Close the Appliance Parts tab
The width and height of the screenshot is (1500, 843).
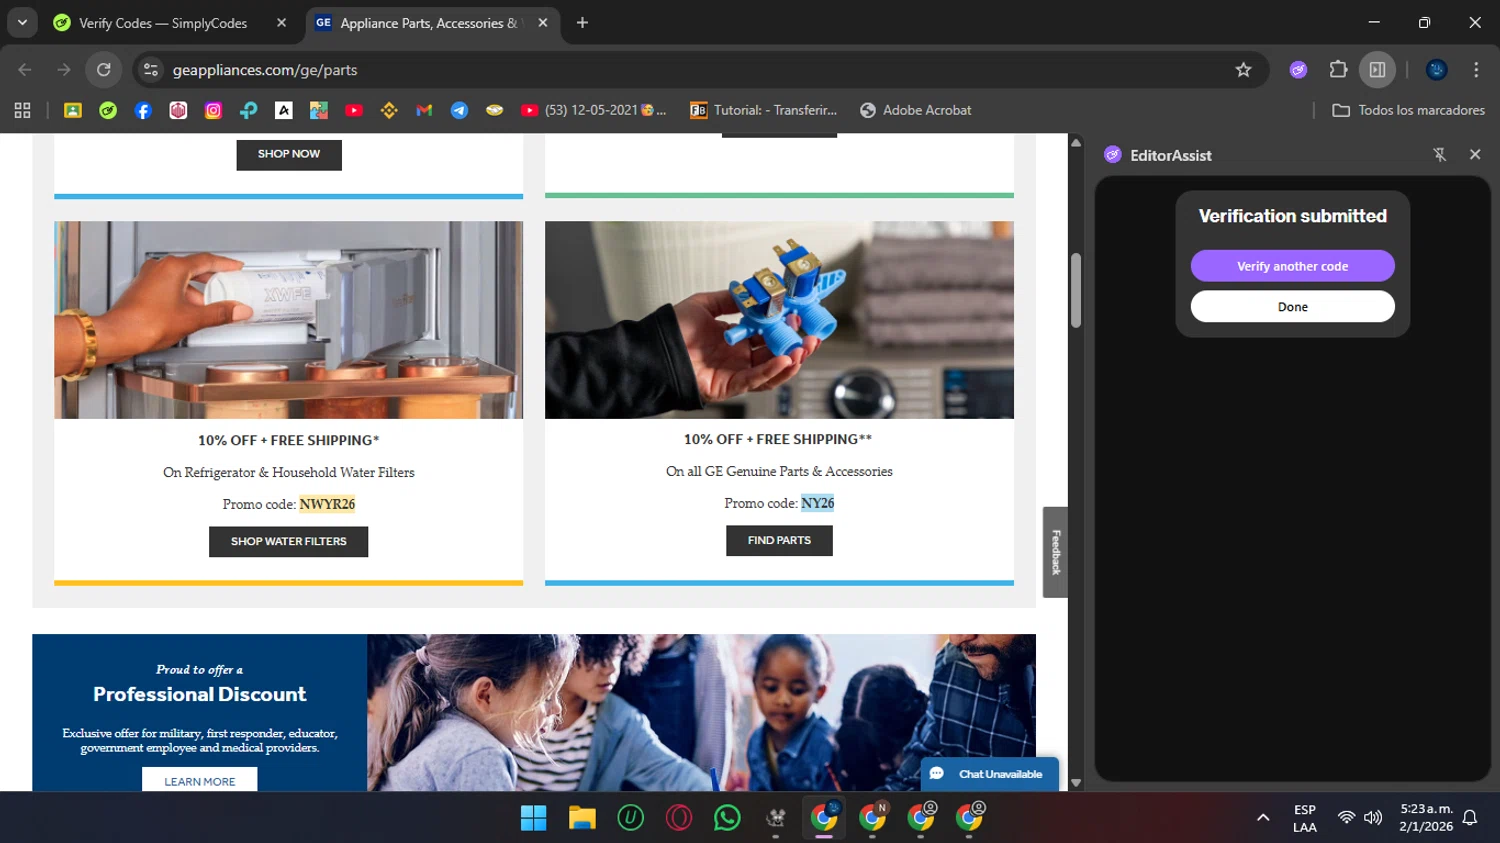click(x=543, y=23)
